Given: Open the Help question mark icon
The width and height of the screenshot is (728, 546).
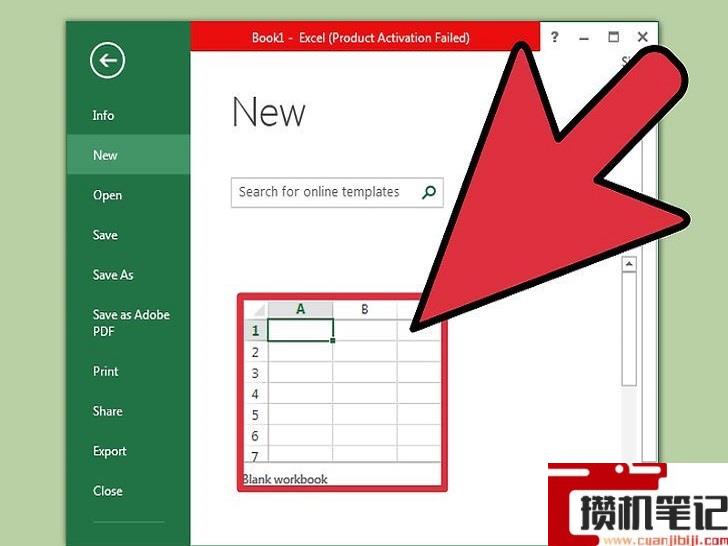Looking at the screenshot, I should click(x=554, y=37).
